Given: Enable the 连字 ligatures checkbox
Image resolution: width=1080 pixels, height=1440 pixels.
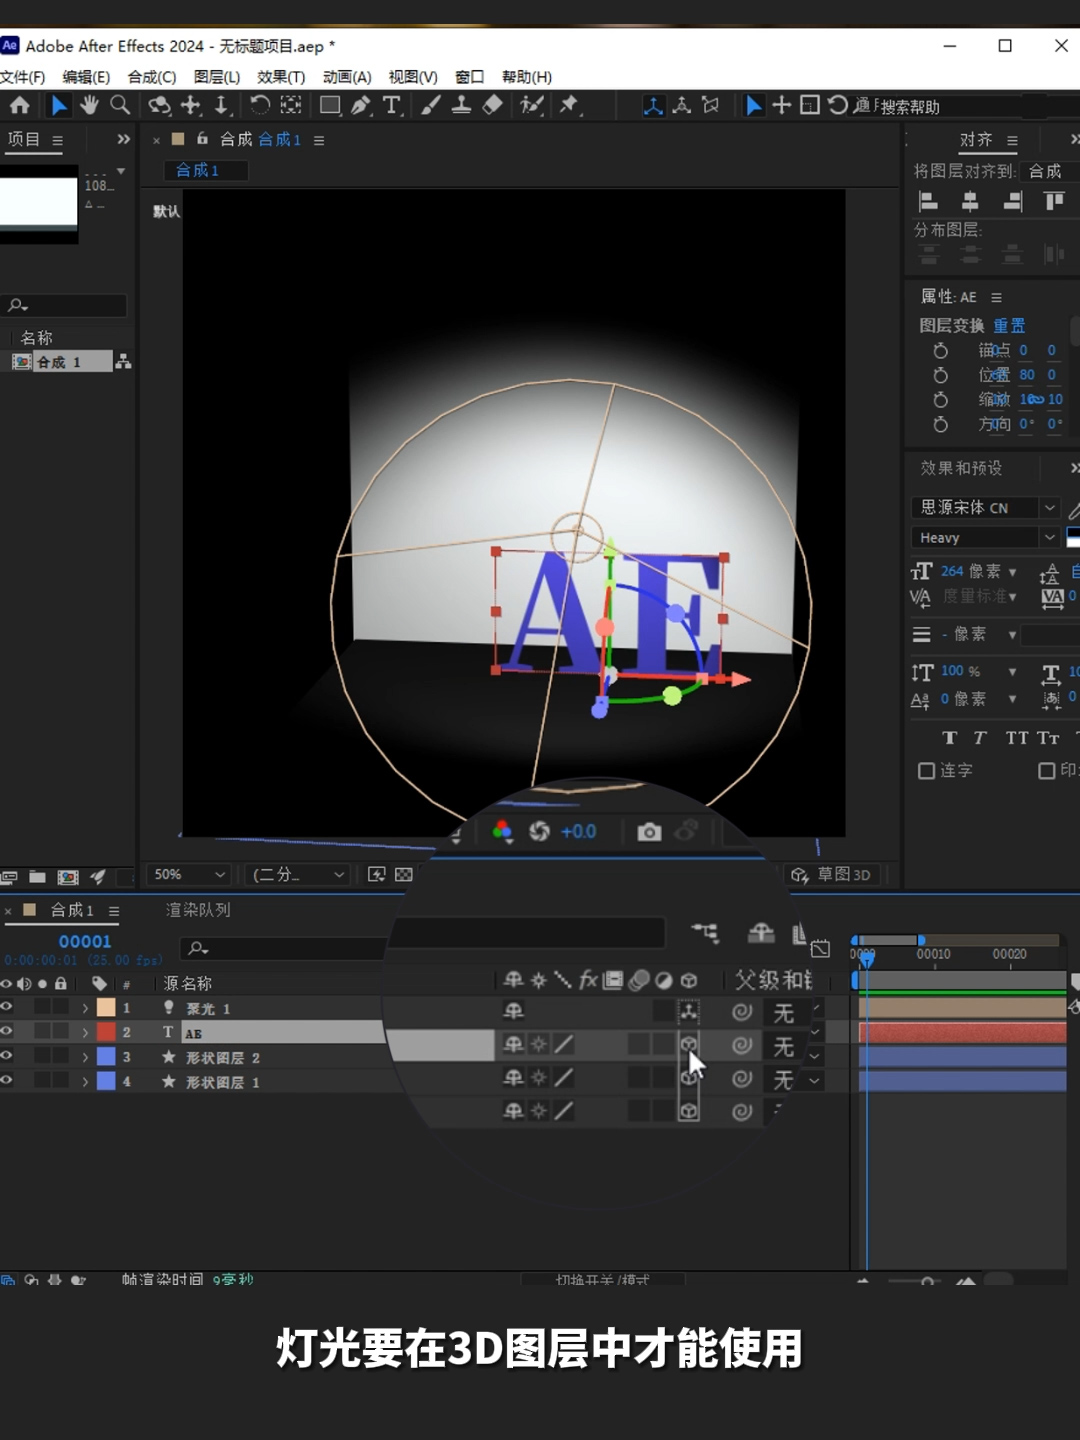Looking at the screenshot, I should click(x=927, y=771).
